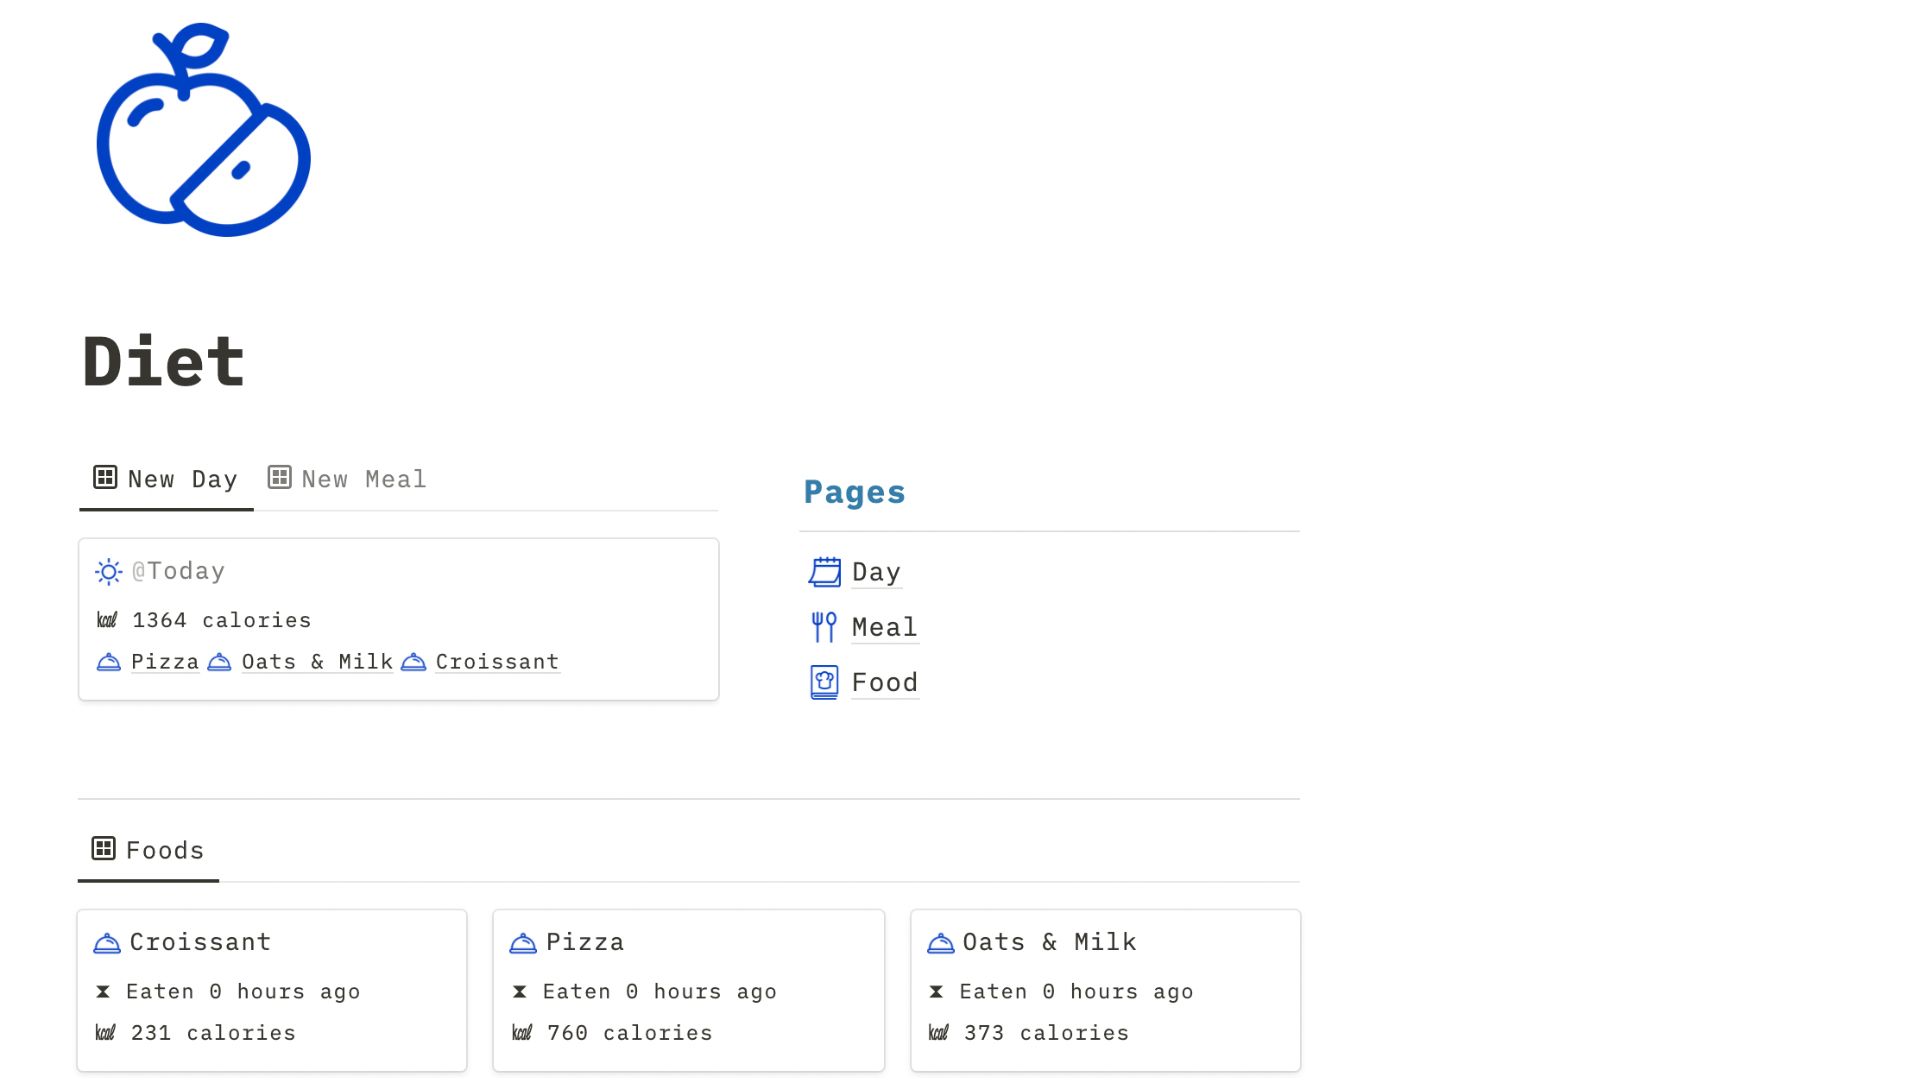Click the cloche icon on the Pizza card
1920x1080 pixels.
point(523,943)
